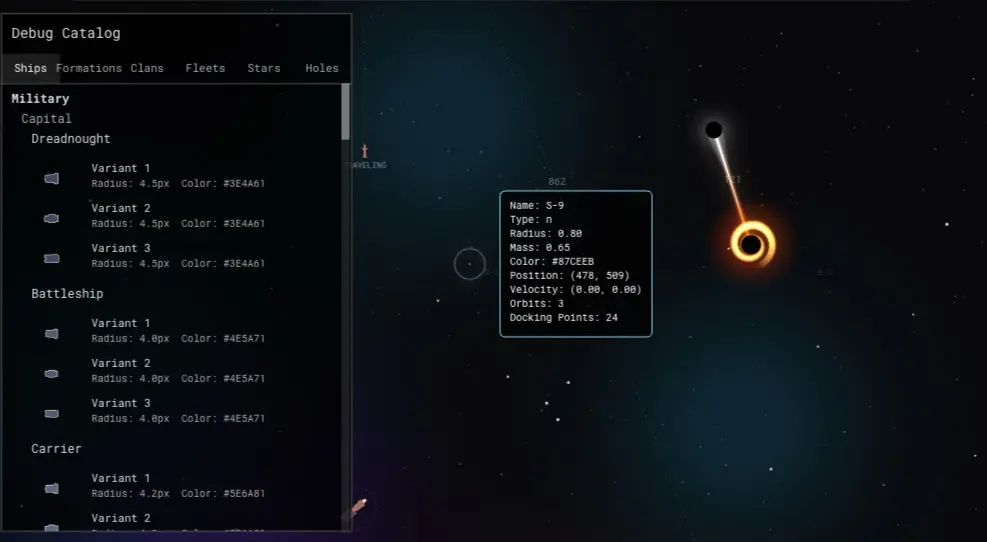Click Dreadnought Variant 3 ship icon
Viewport: 987px width, 542px height.
coord(52,259)
